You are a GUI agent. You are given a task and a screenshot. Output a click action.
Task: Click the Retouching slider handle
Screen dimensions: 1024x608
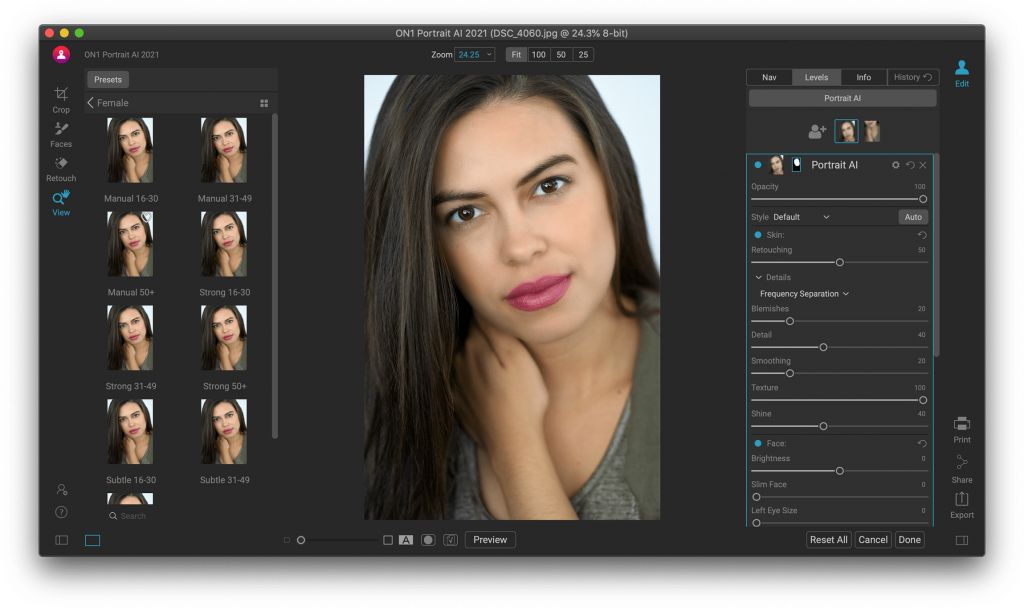839,262
